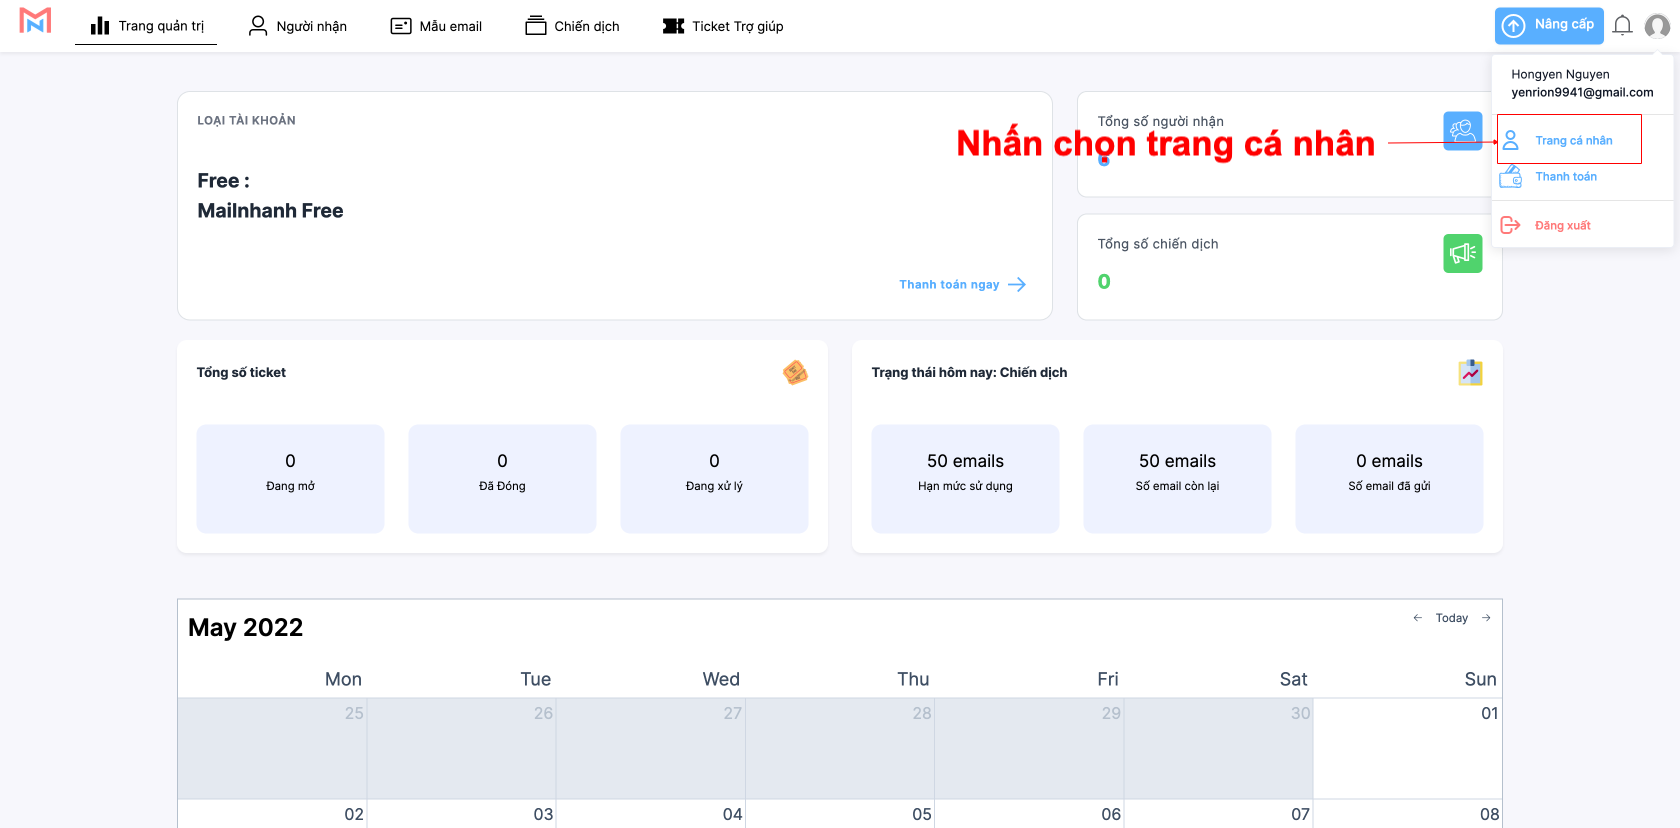Open Ticket Trợ giúp tab
The width and height of the screenshot is (1680, 828).
(x=723, y=26)
